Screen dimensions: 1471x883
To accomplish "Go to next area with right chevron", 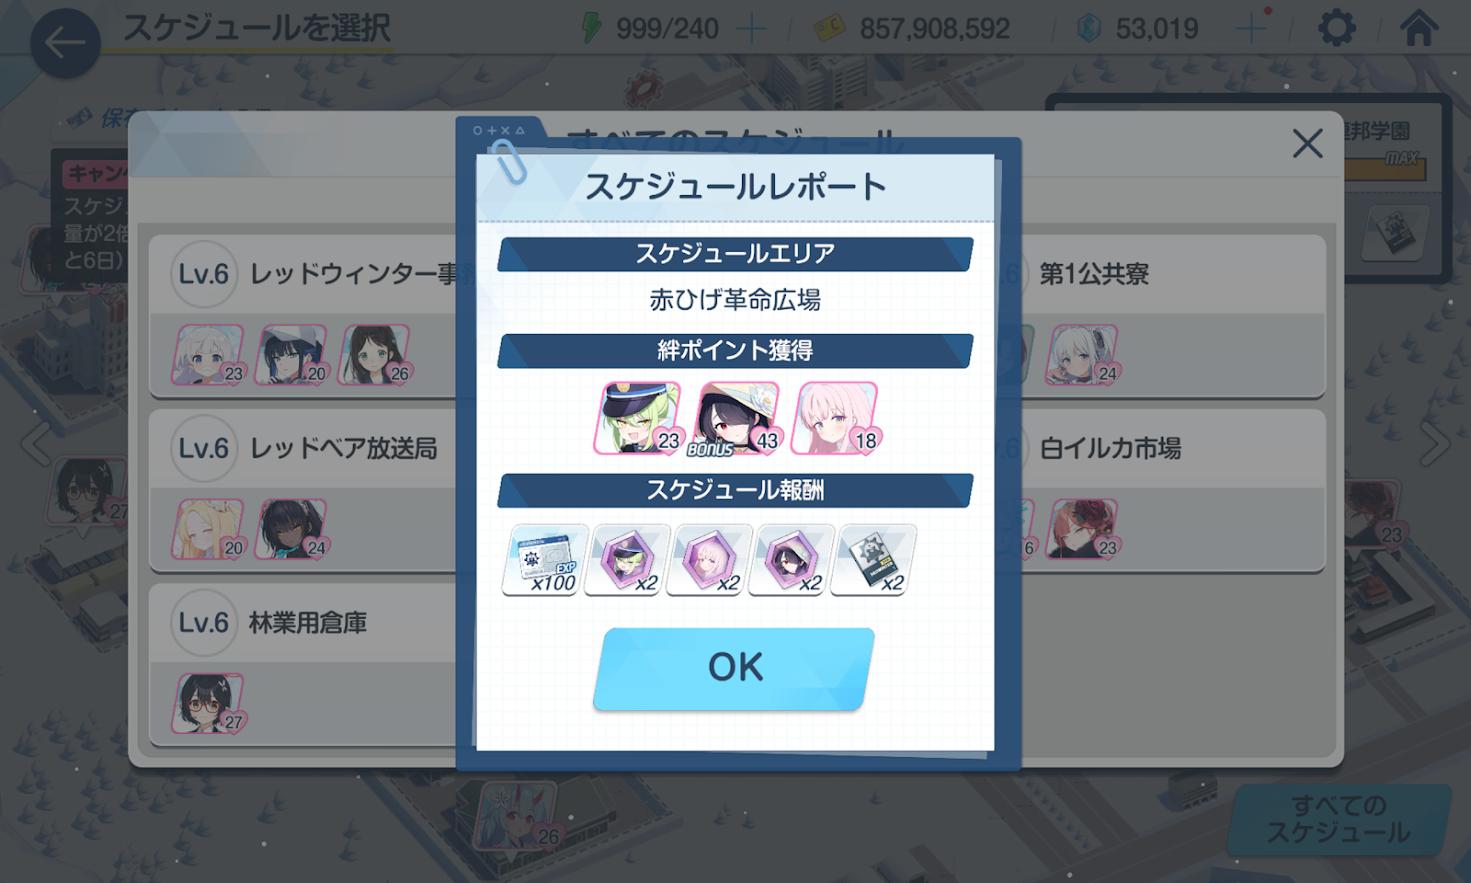I will tap(1435, 445).
